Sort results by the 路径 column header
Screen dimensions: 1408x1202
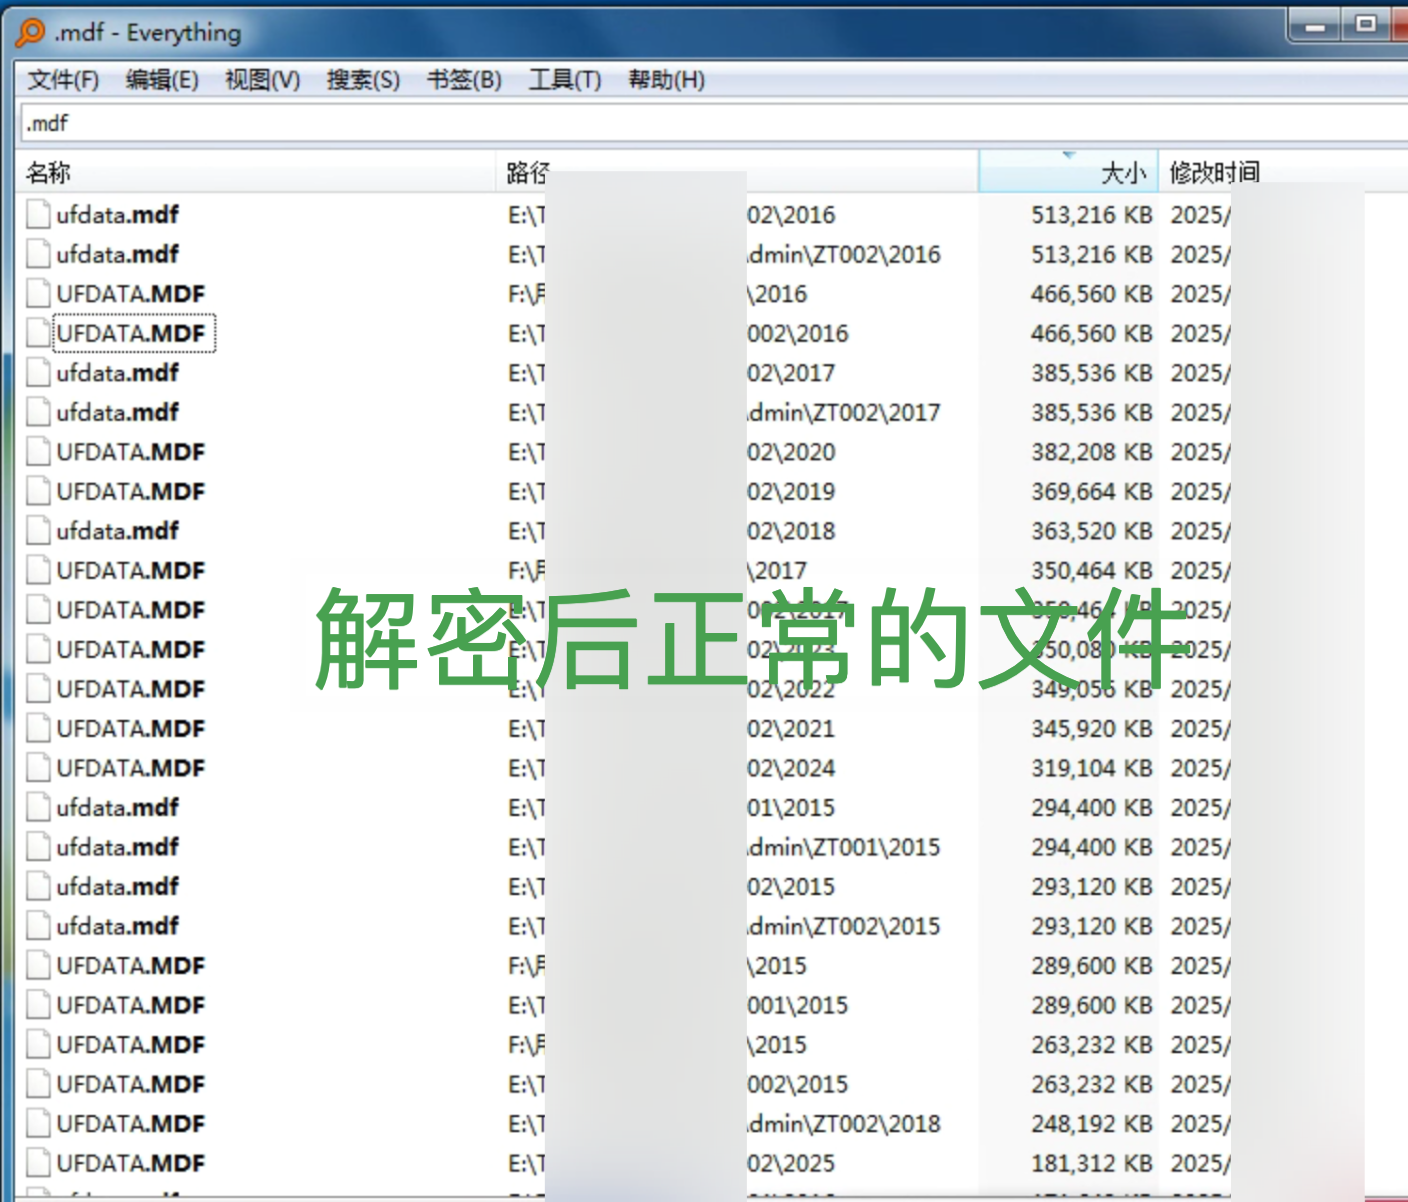point(737,172)
